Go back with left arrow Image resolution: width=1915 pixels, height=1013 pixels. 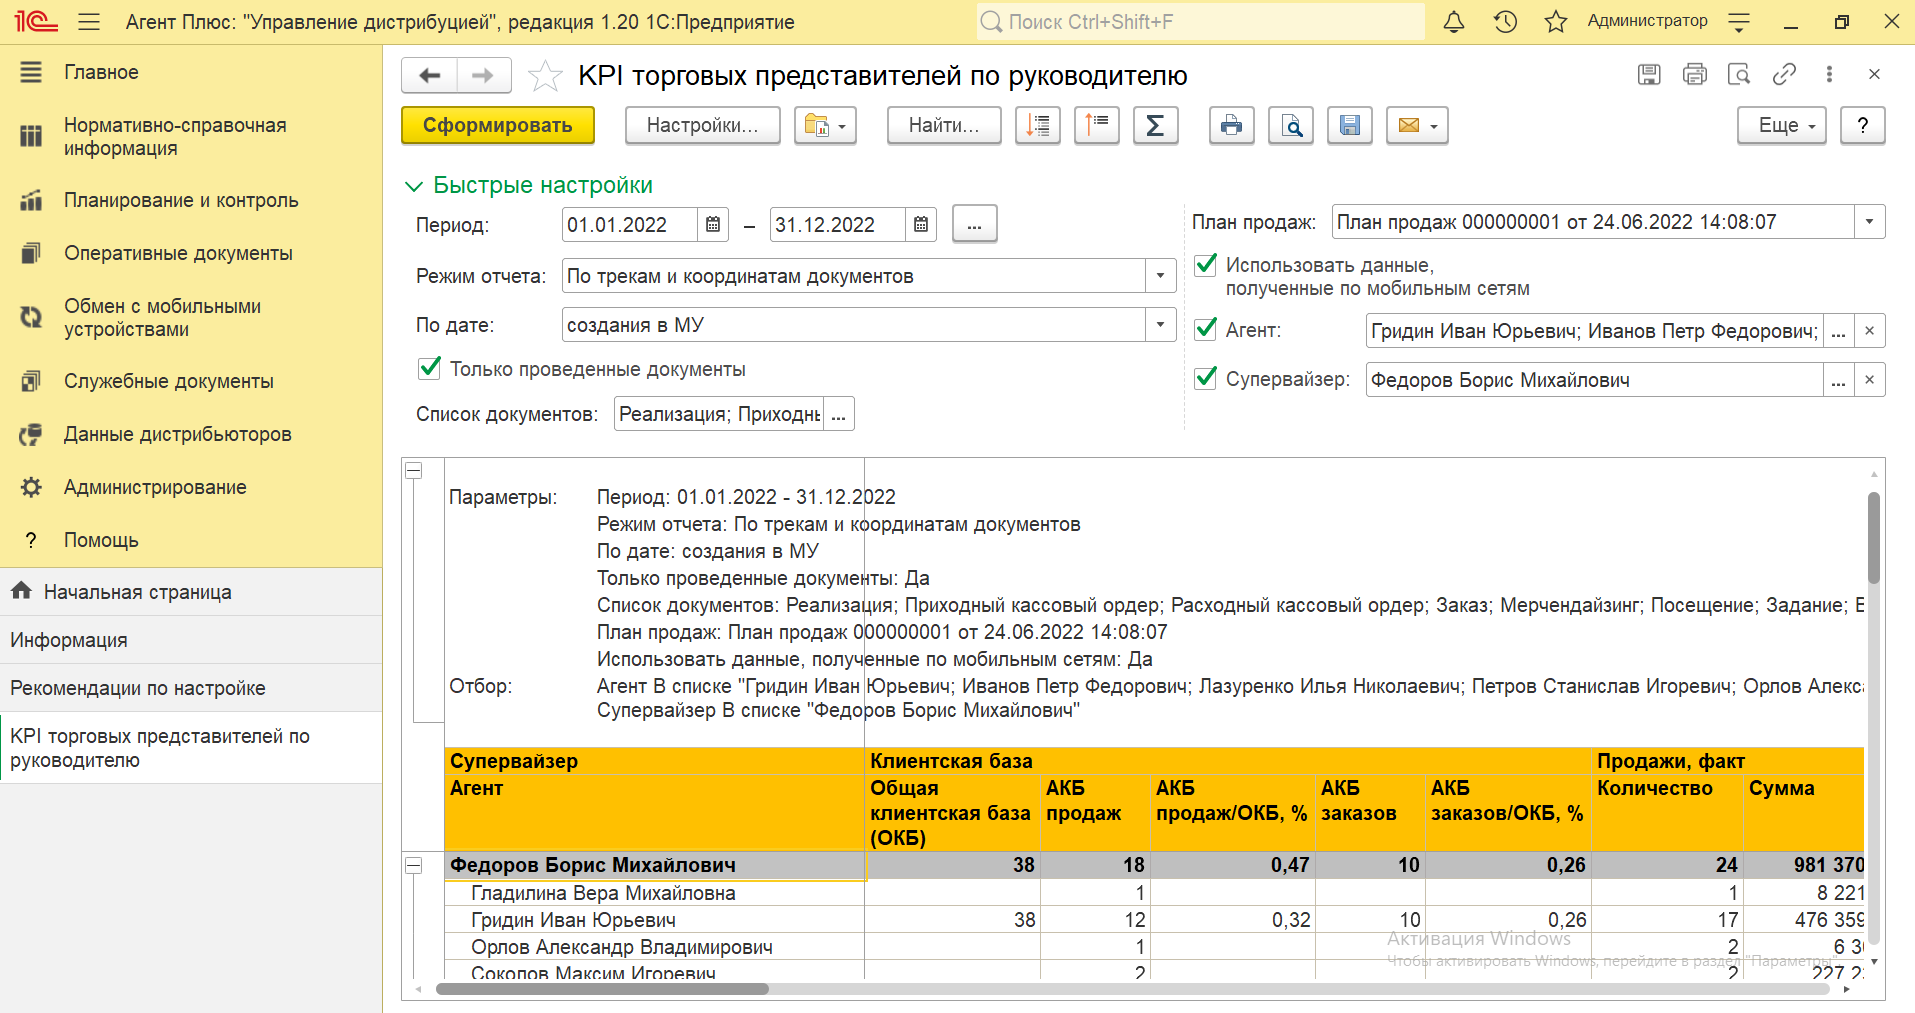430,75
